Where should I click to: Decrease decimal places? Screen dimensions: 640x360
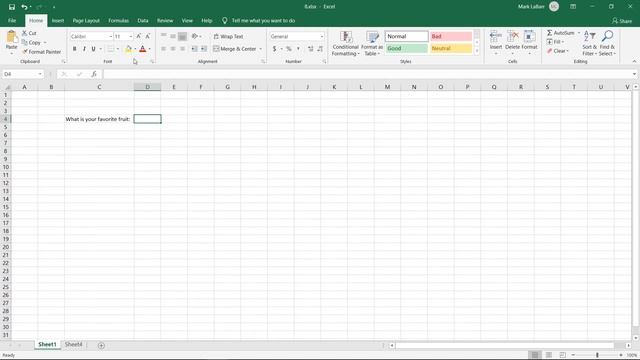pos(320,49)
